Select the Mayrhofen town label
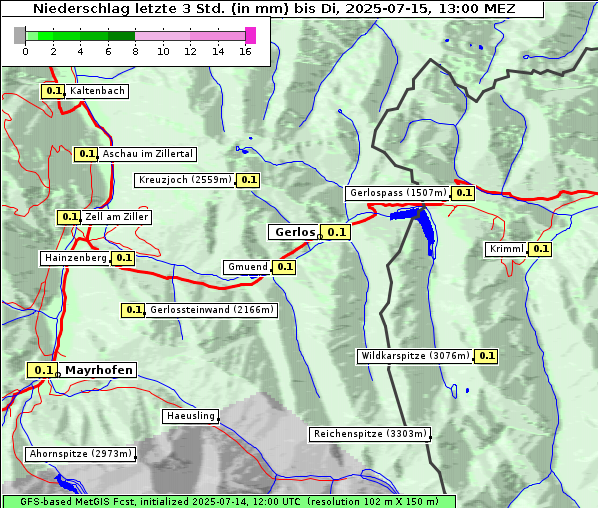 98,370
